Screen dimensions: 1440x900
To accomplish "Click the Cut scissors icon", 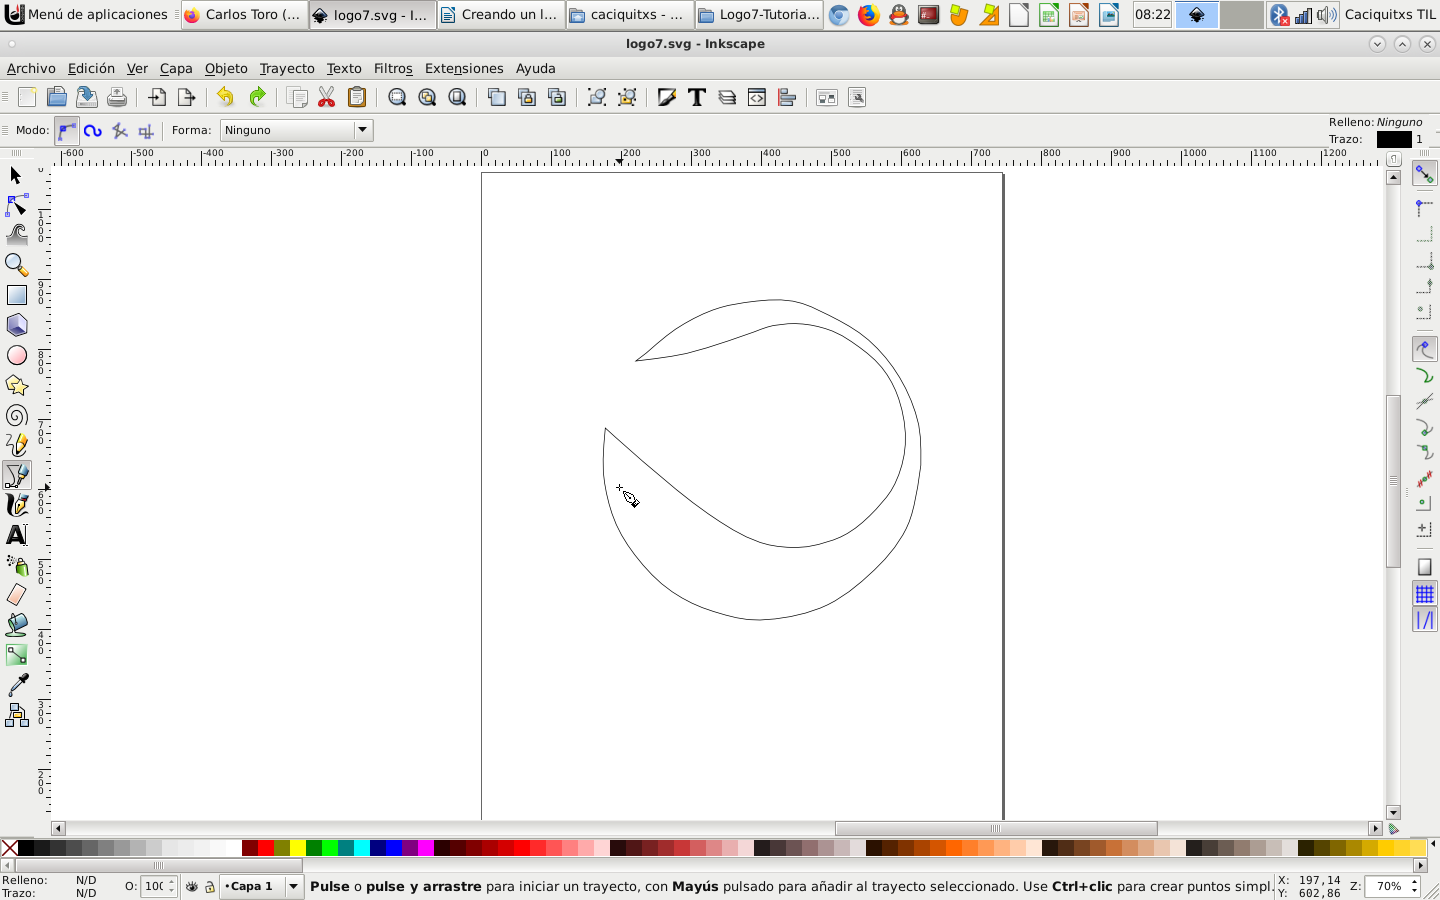I will click(x=326, y=97).
